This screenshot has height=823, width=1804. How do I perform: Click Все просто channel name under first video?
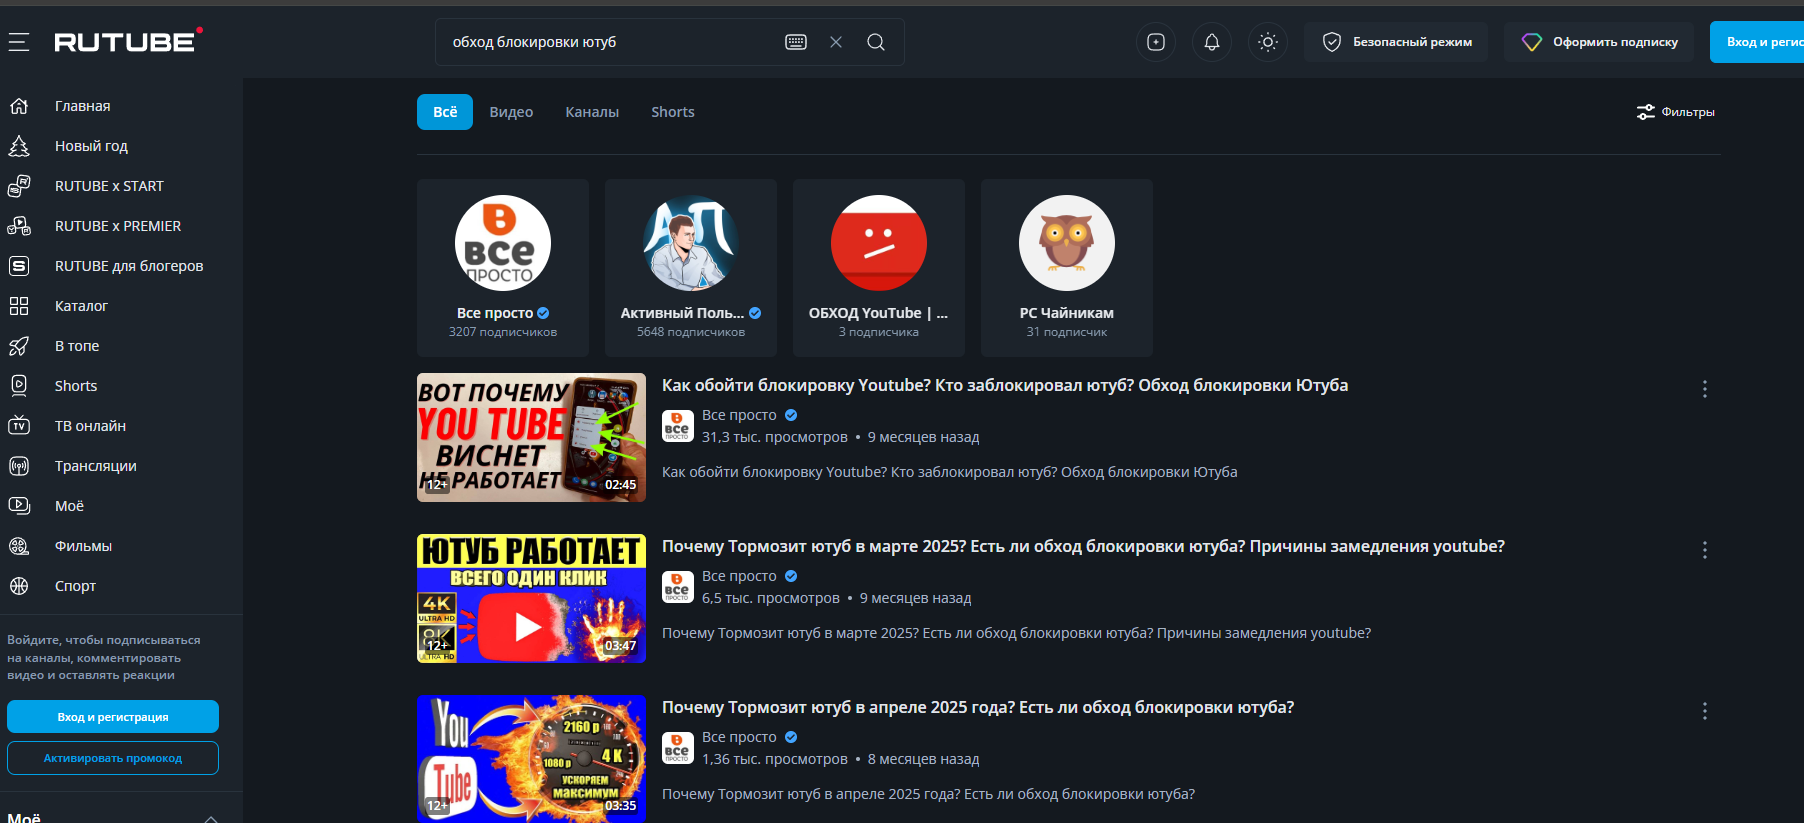739,415
